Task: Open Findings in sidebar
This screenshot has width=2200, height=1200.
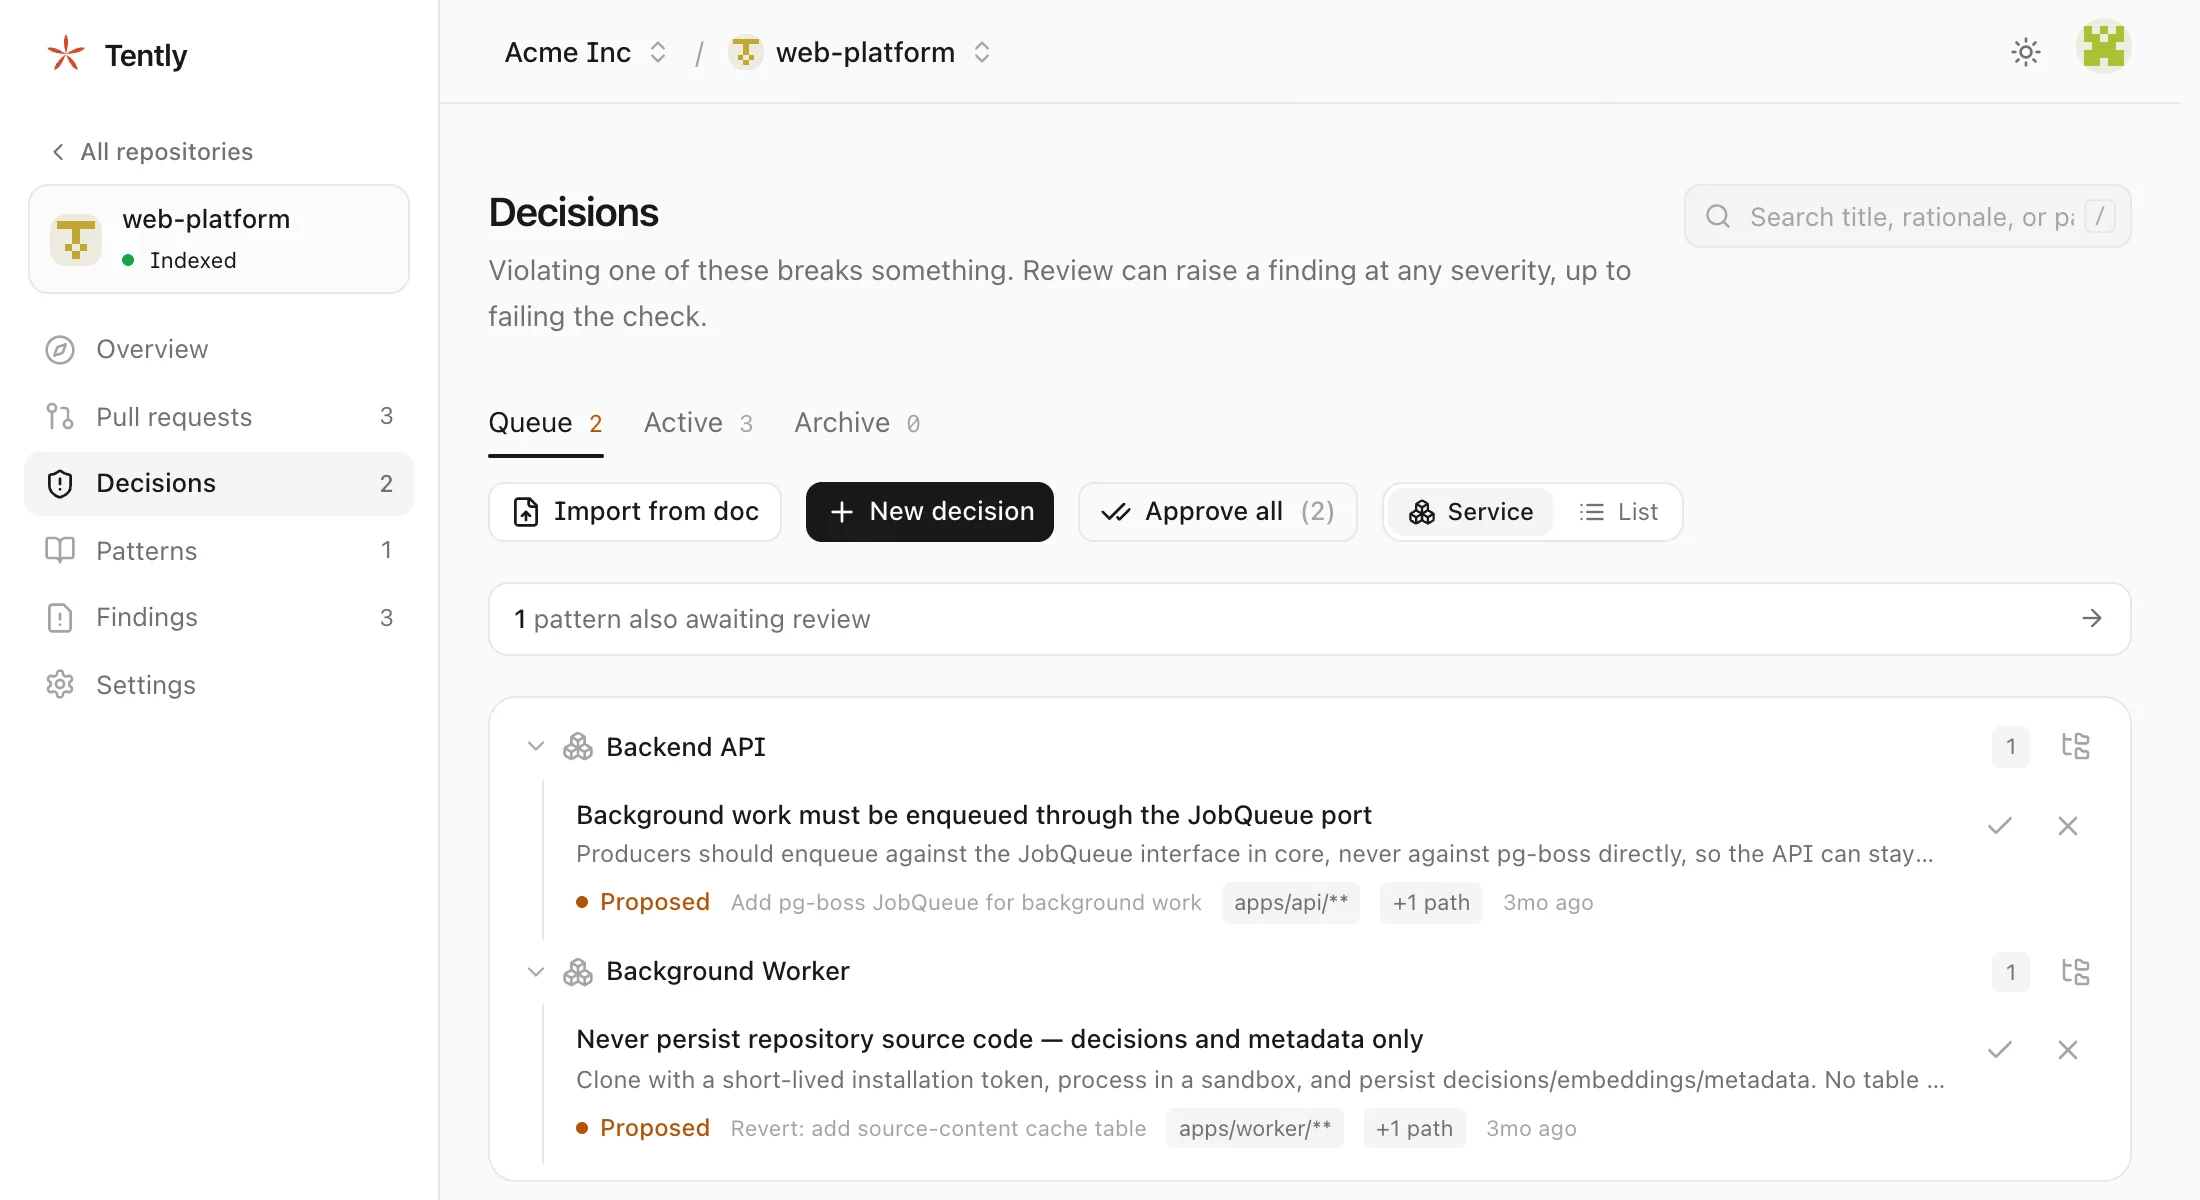Action: (x=219, y=617)
